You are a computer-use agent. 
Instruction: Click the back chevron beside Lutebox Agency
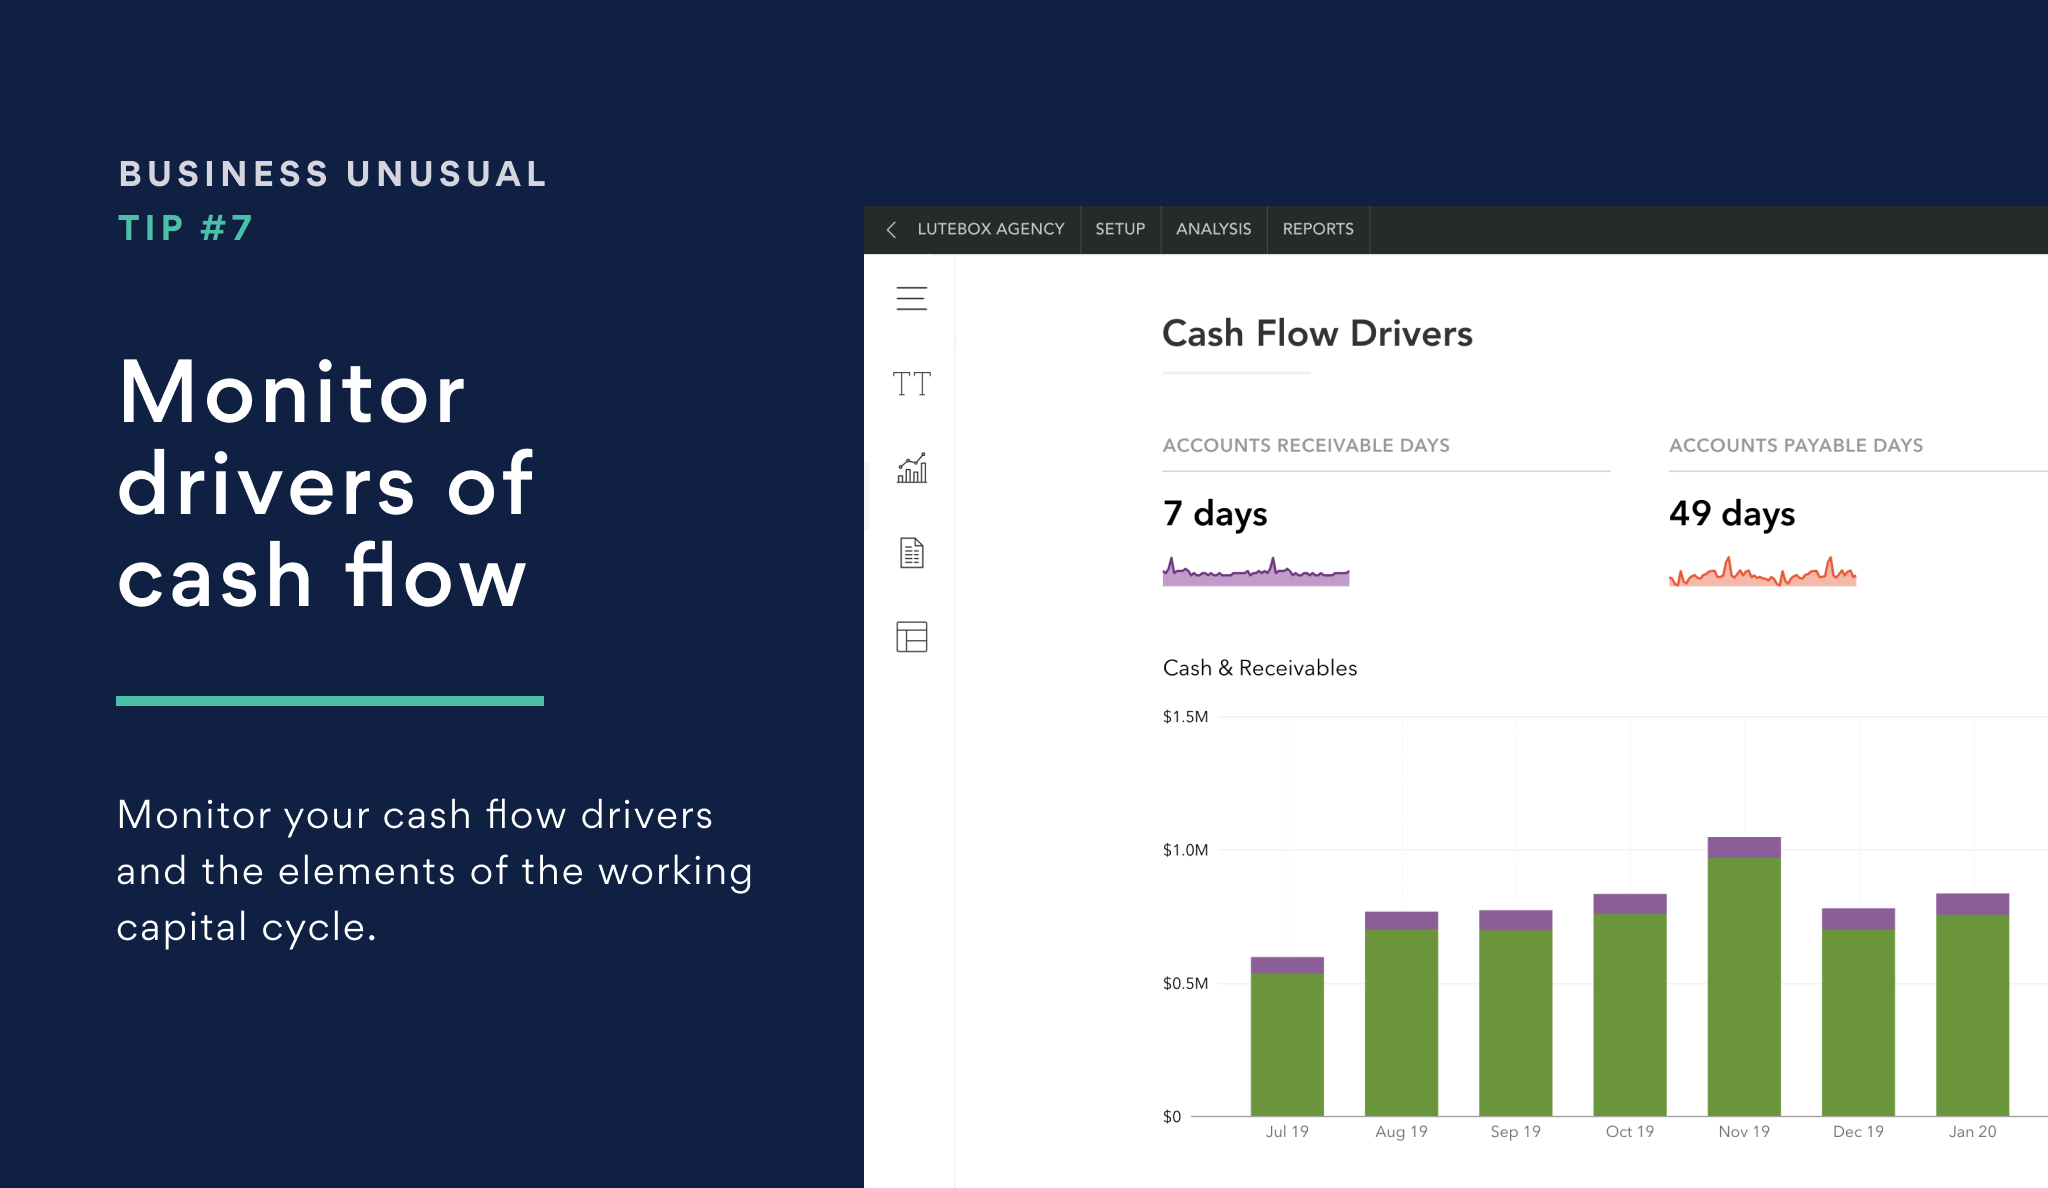891,230
